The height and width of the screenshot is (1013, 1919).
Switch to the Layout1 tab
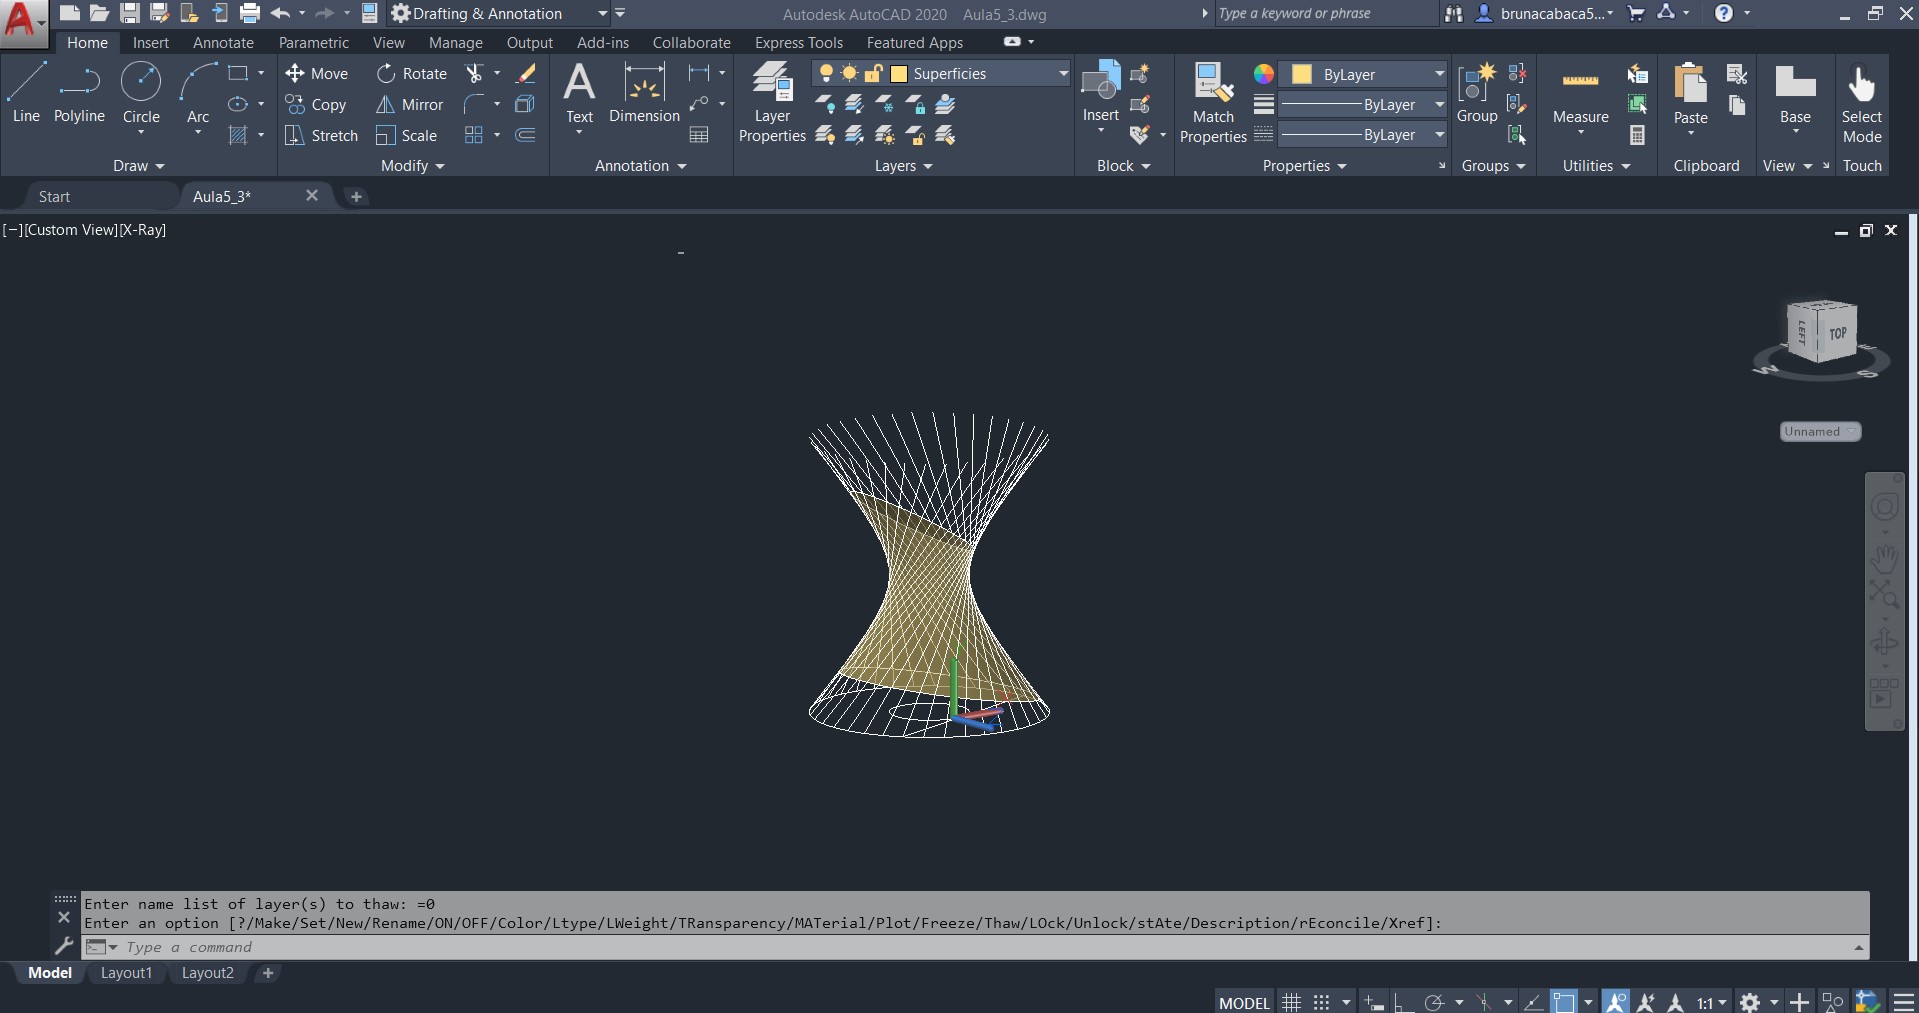tap(127, 972)
